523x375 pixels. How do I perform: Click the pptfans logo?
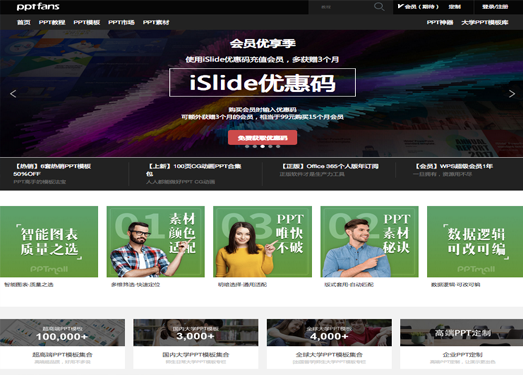coord(38,7)
